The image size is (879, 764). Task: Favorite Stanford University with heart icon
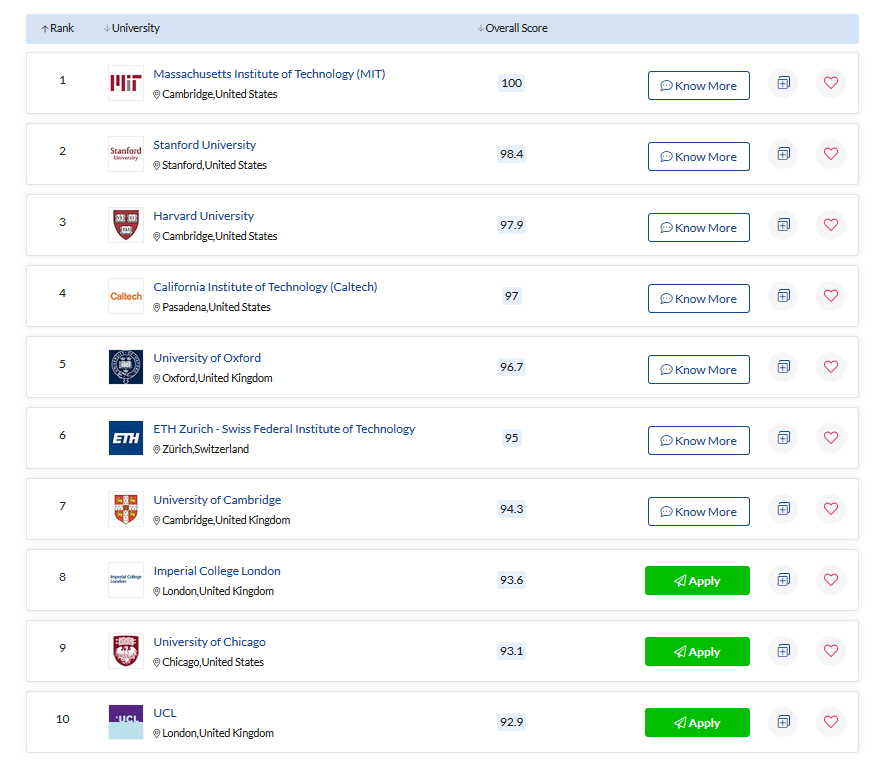click(831, 154)
